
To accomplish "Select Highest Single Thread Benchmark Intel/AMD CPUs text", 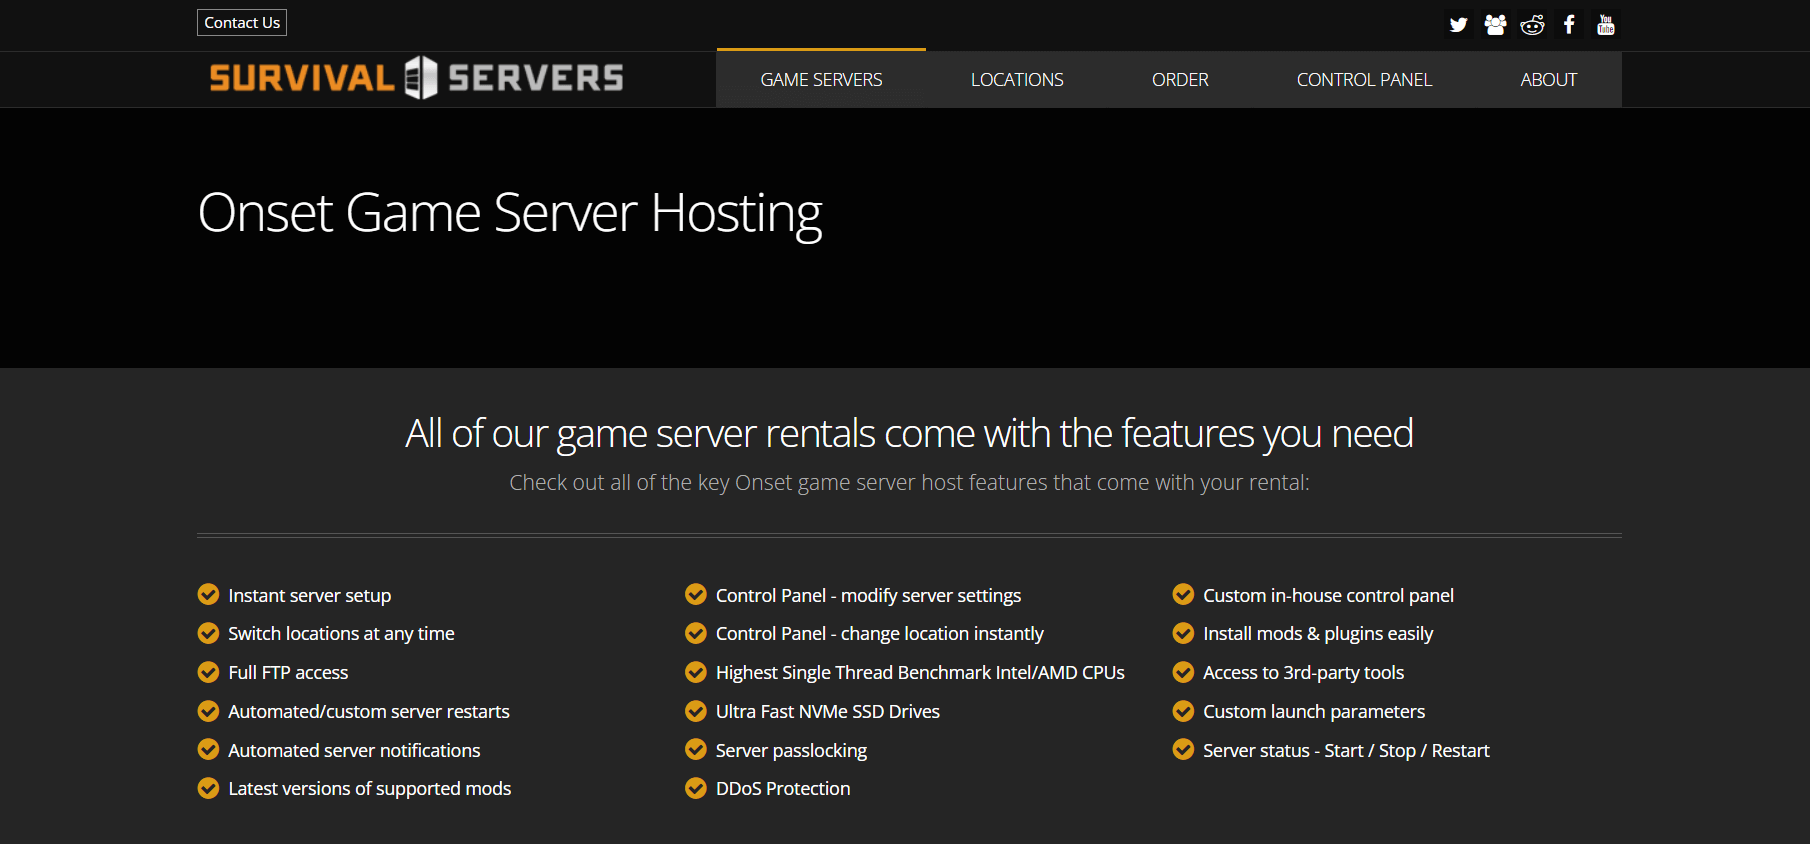I will (920, 673).
